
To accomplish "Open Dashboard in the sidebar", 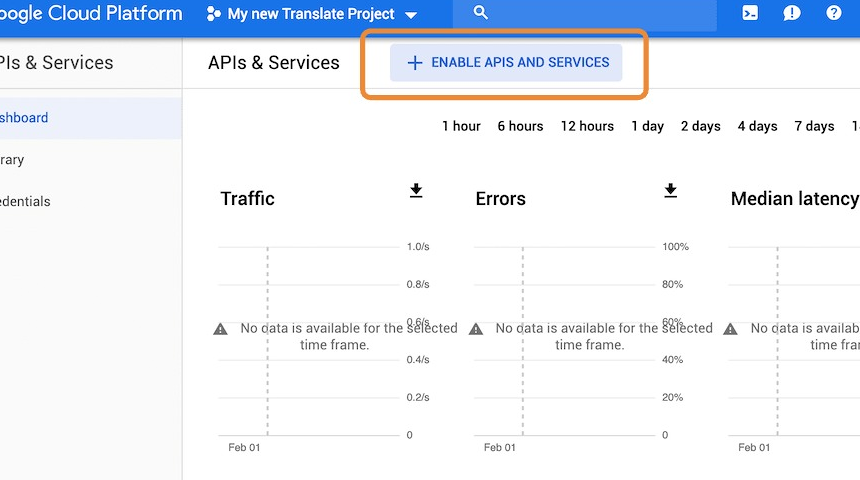I will point(24,118).
